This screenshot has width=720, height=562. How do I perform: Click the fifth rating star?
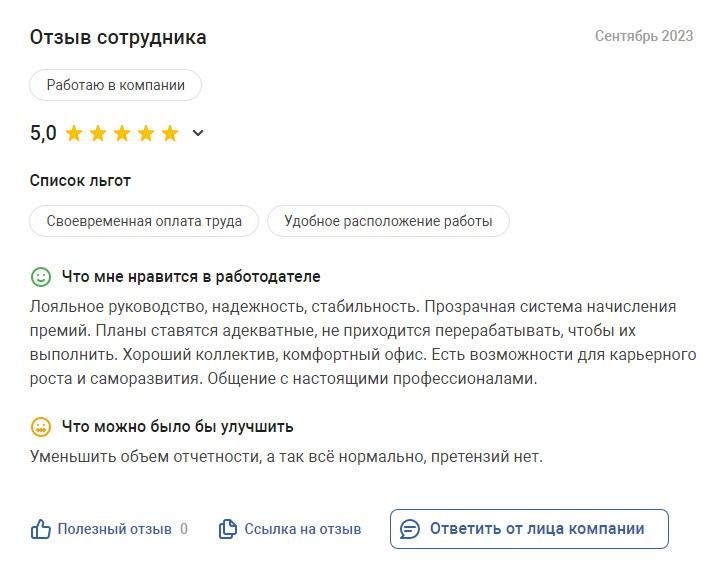click(170, 134)
